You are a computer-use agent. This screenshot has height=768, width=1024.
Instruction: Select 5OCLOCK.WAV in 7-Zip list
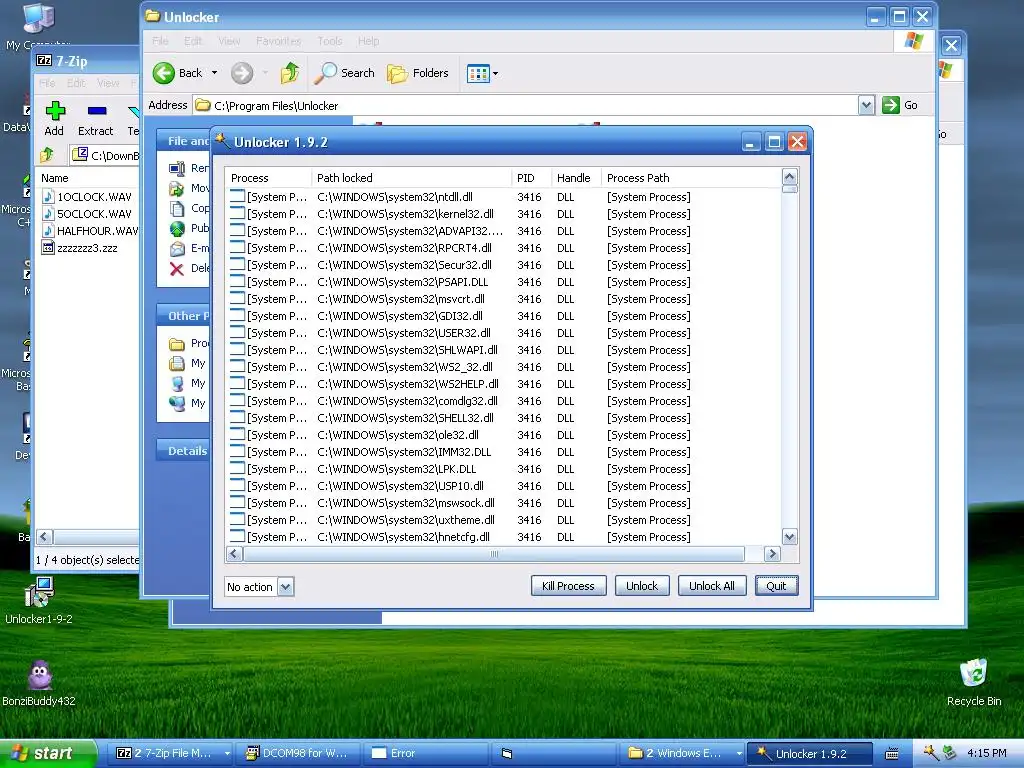pyautogui.click(x=94, y=214)
